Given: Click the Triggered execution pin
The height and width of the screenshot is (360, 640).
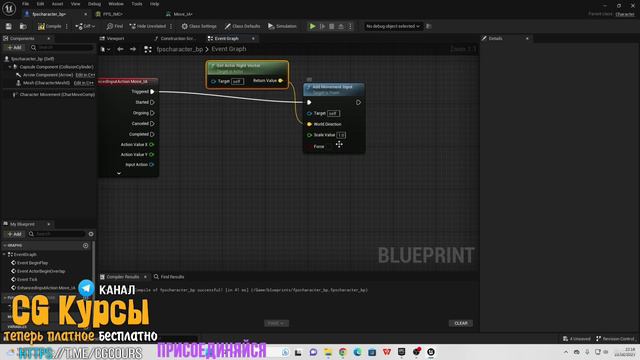Looking at the screenshot, I should 152,91.
